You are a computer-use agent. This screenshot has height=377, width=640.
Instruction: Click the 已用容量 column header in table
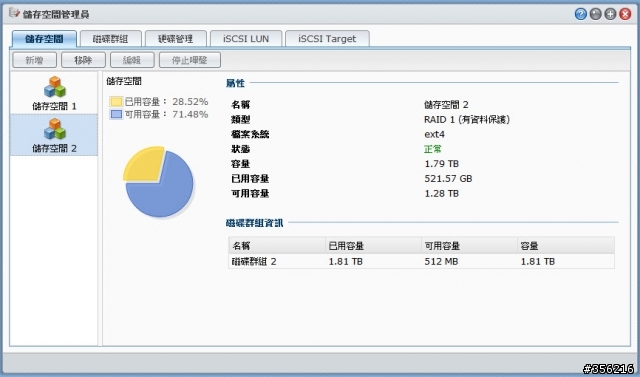pyautogui.click(x=373, y=246)
